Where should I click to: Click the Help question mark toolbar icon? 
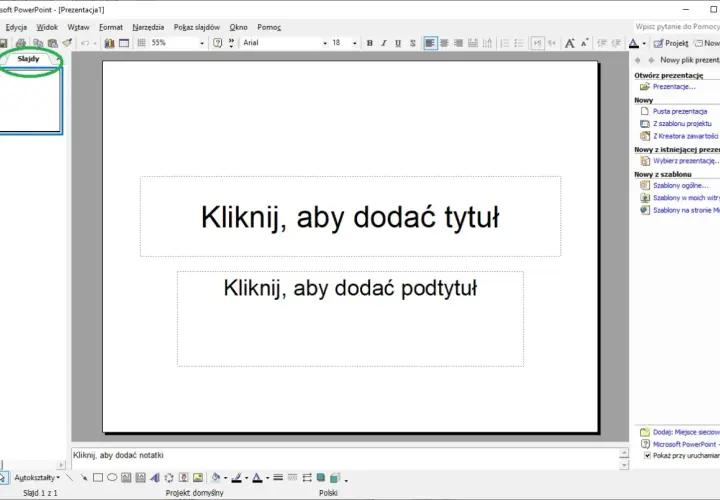(218, 43)
